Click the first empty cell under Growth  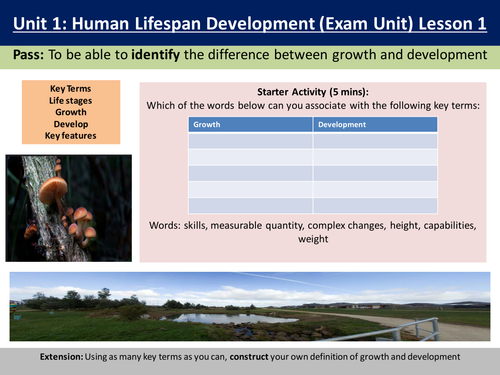[250, 141]
